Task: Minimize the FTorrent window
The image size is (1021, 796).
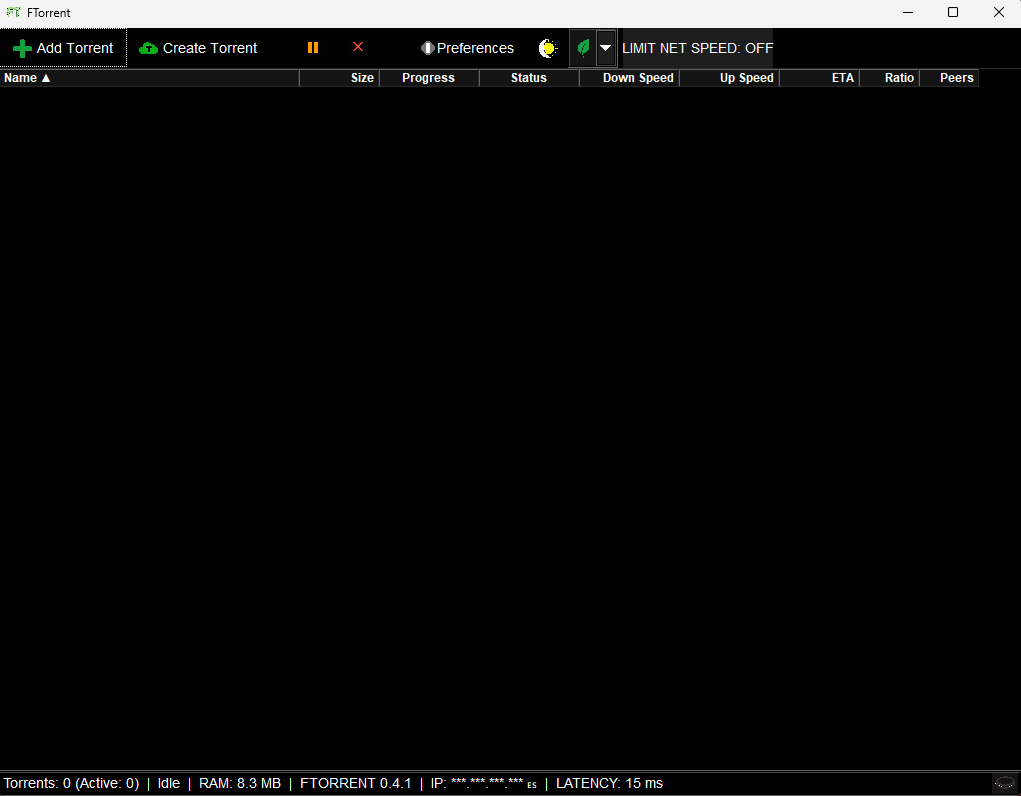Action: pos(908,12)
